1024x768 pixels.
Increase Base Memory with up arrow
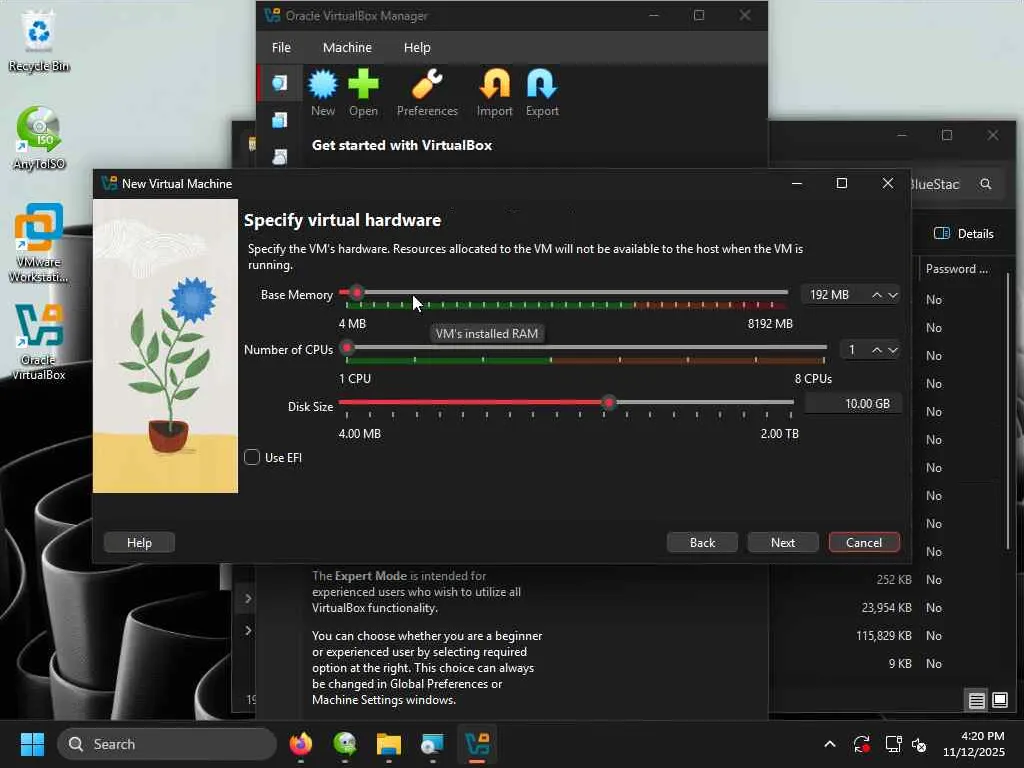(x=876, y=295)
